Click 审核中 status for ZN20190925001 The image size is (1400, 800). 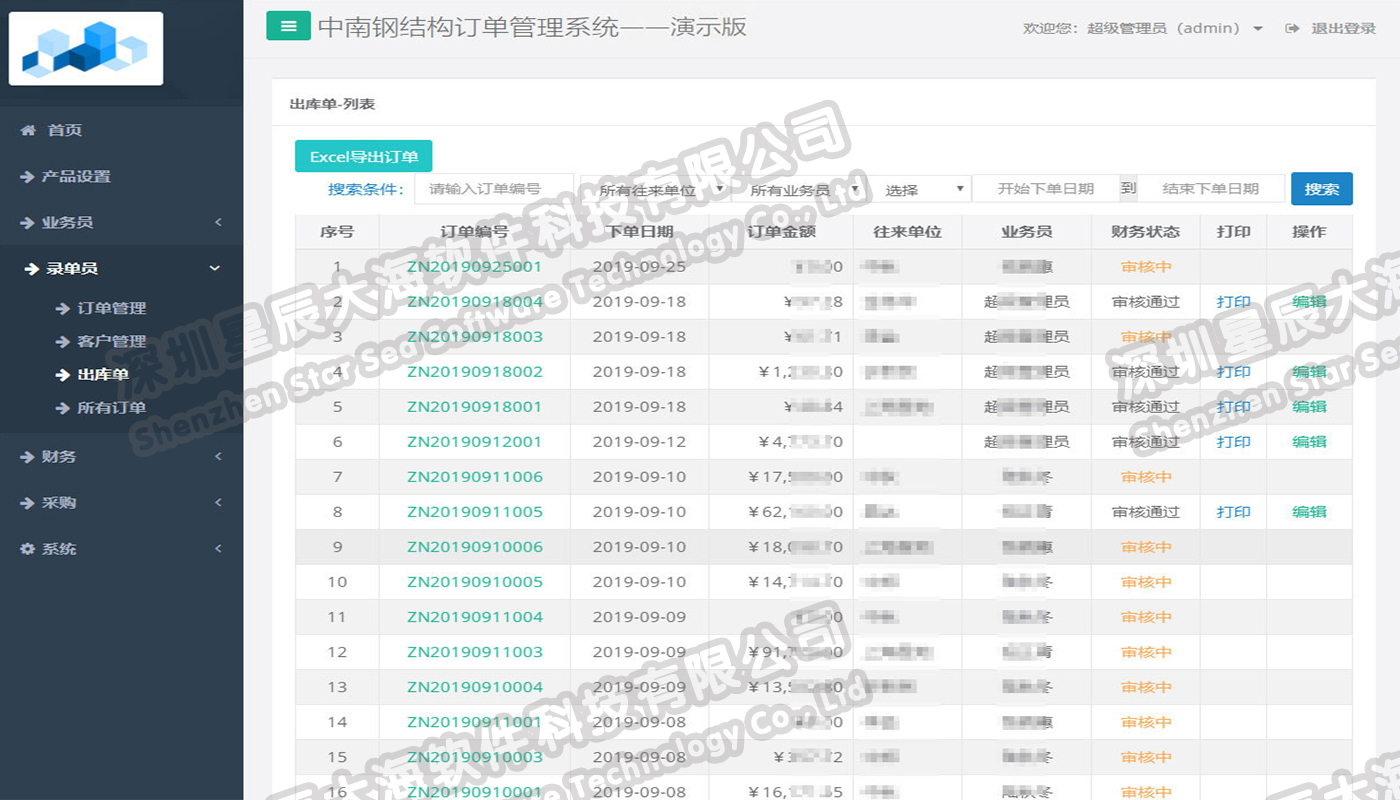pyautogui.click(x=1146, y=267)
